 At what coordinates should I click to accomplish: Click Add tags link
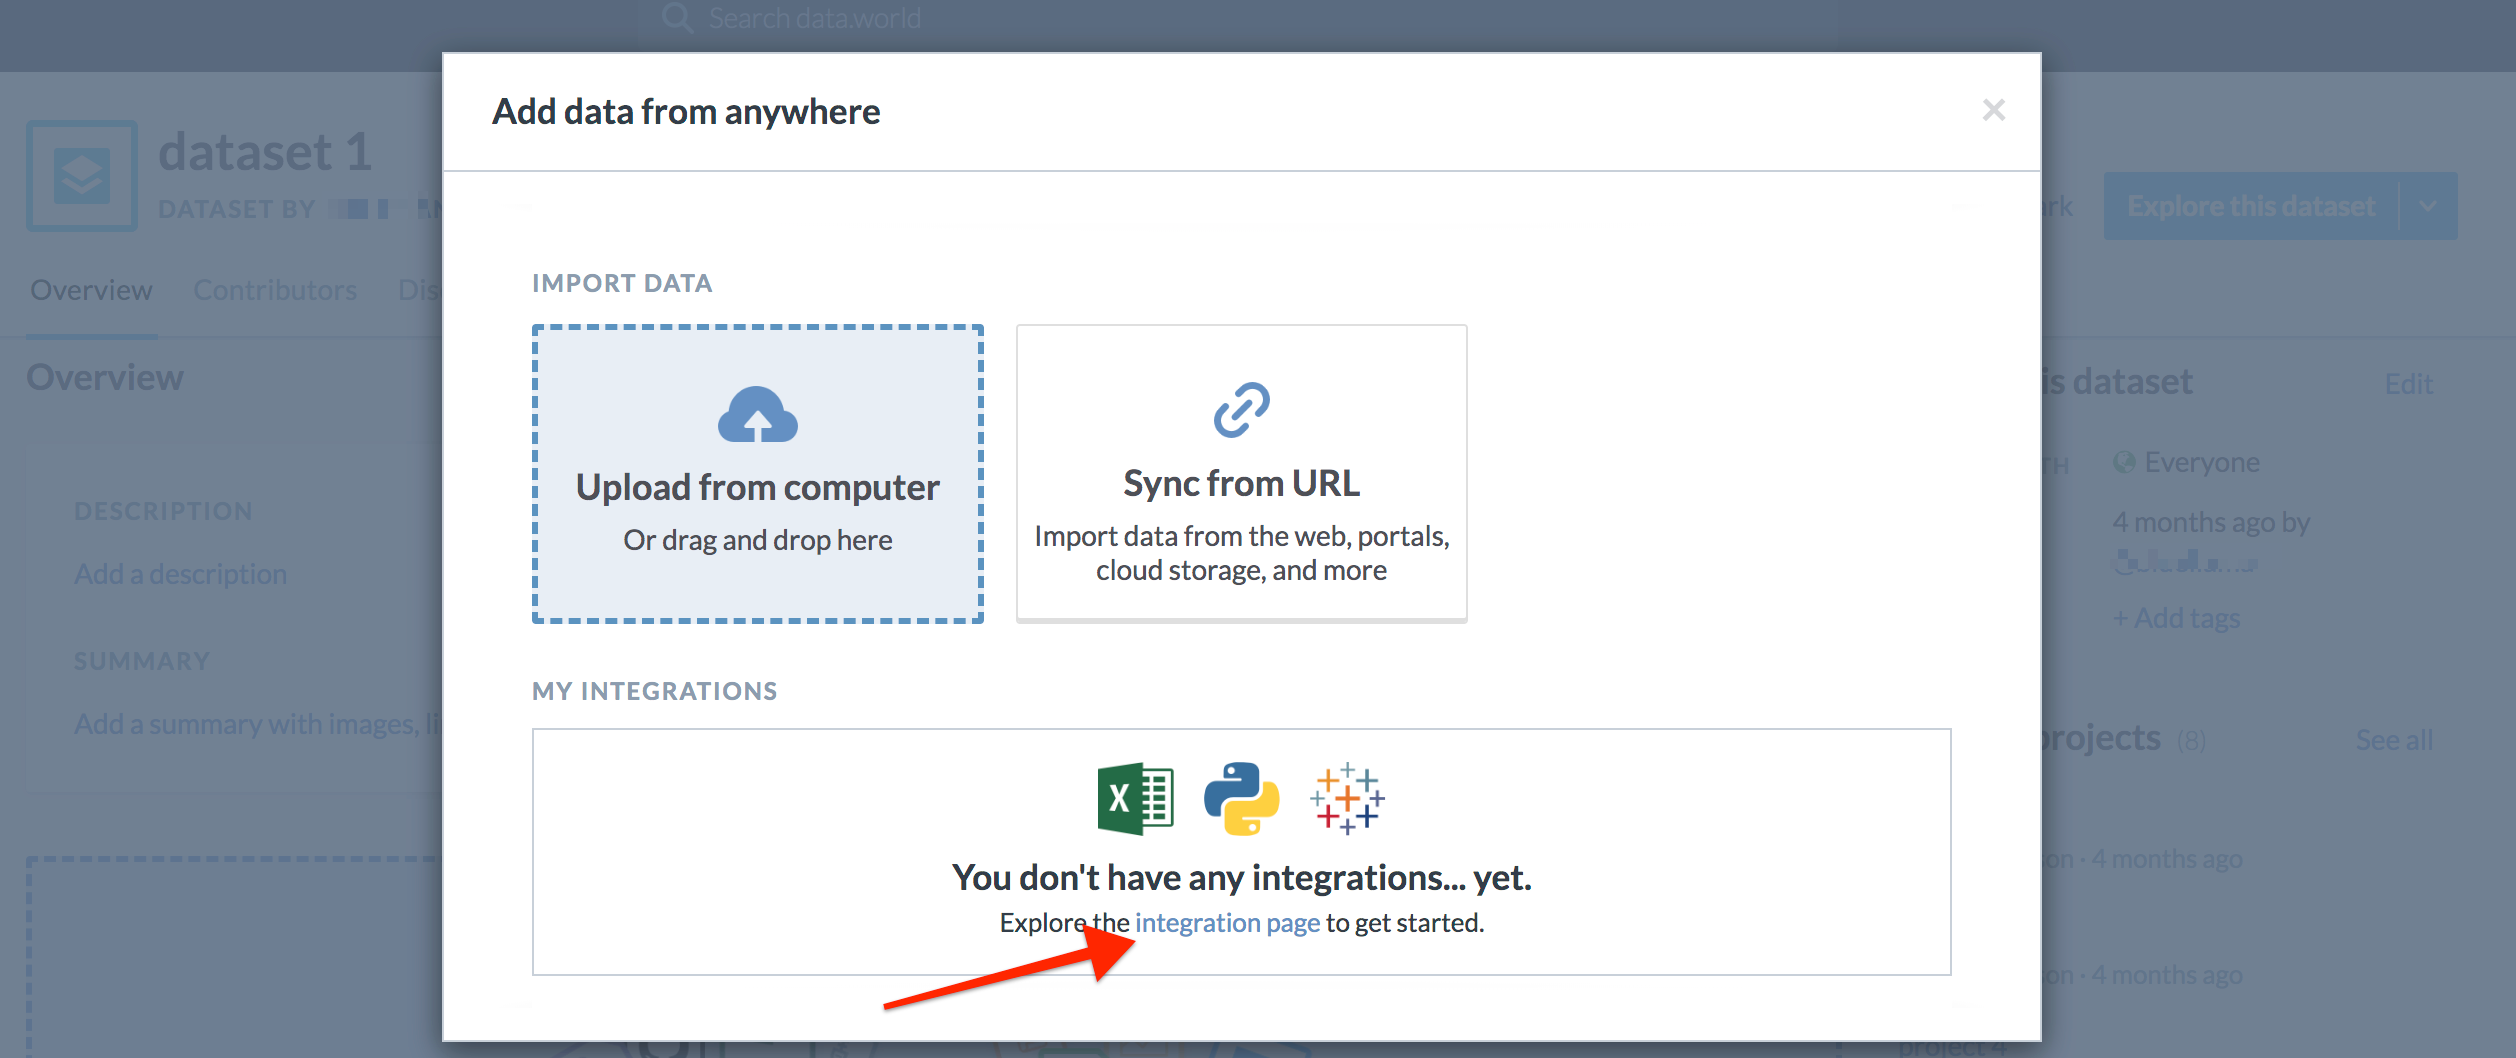click(2176, 618)
